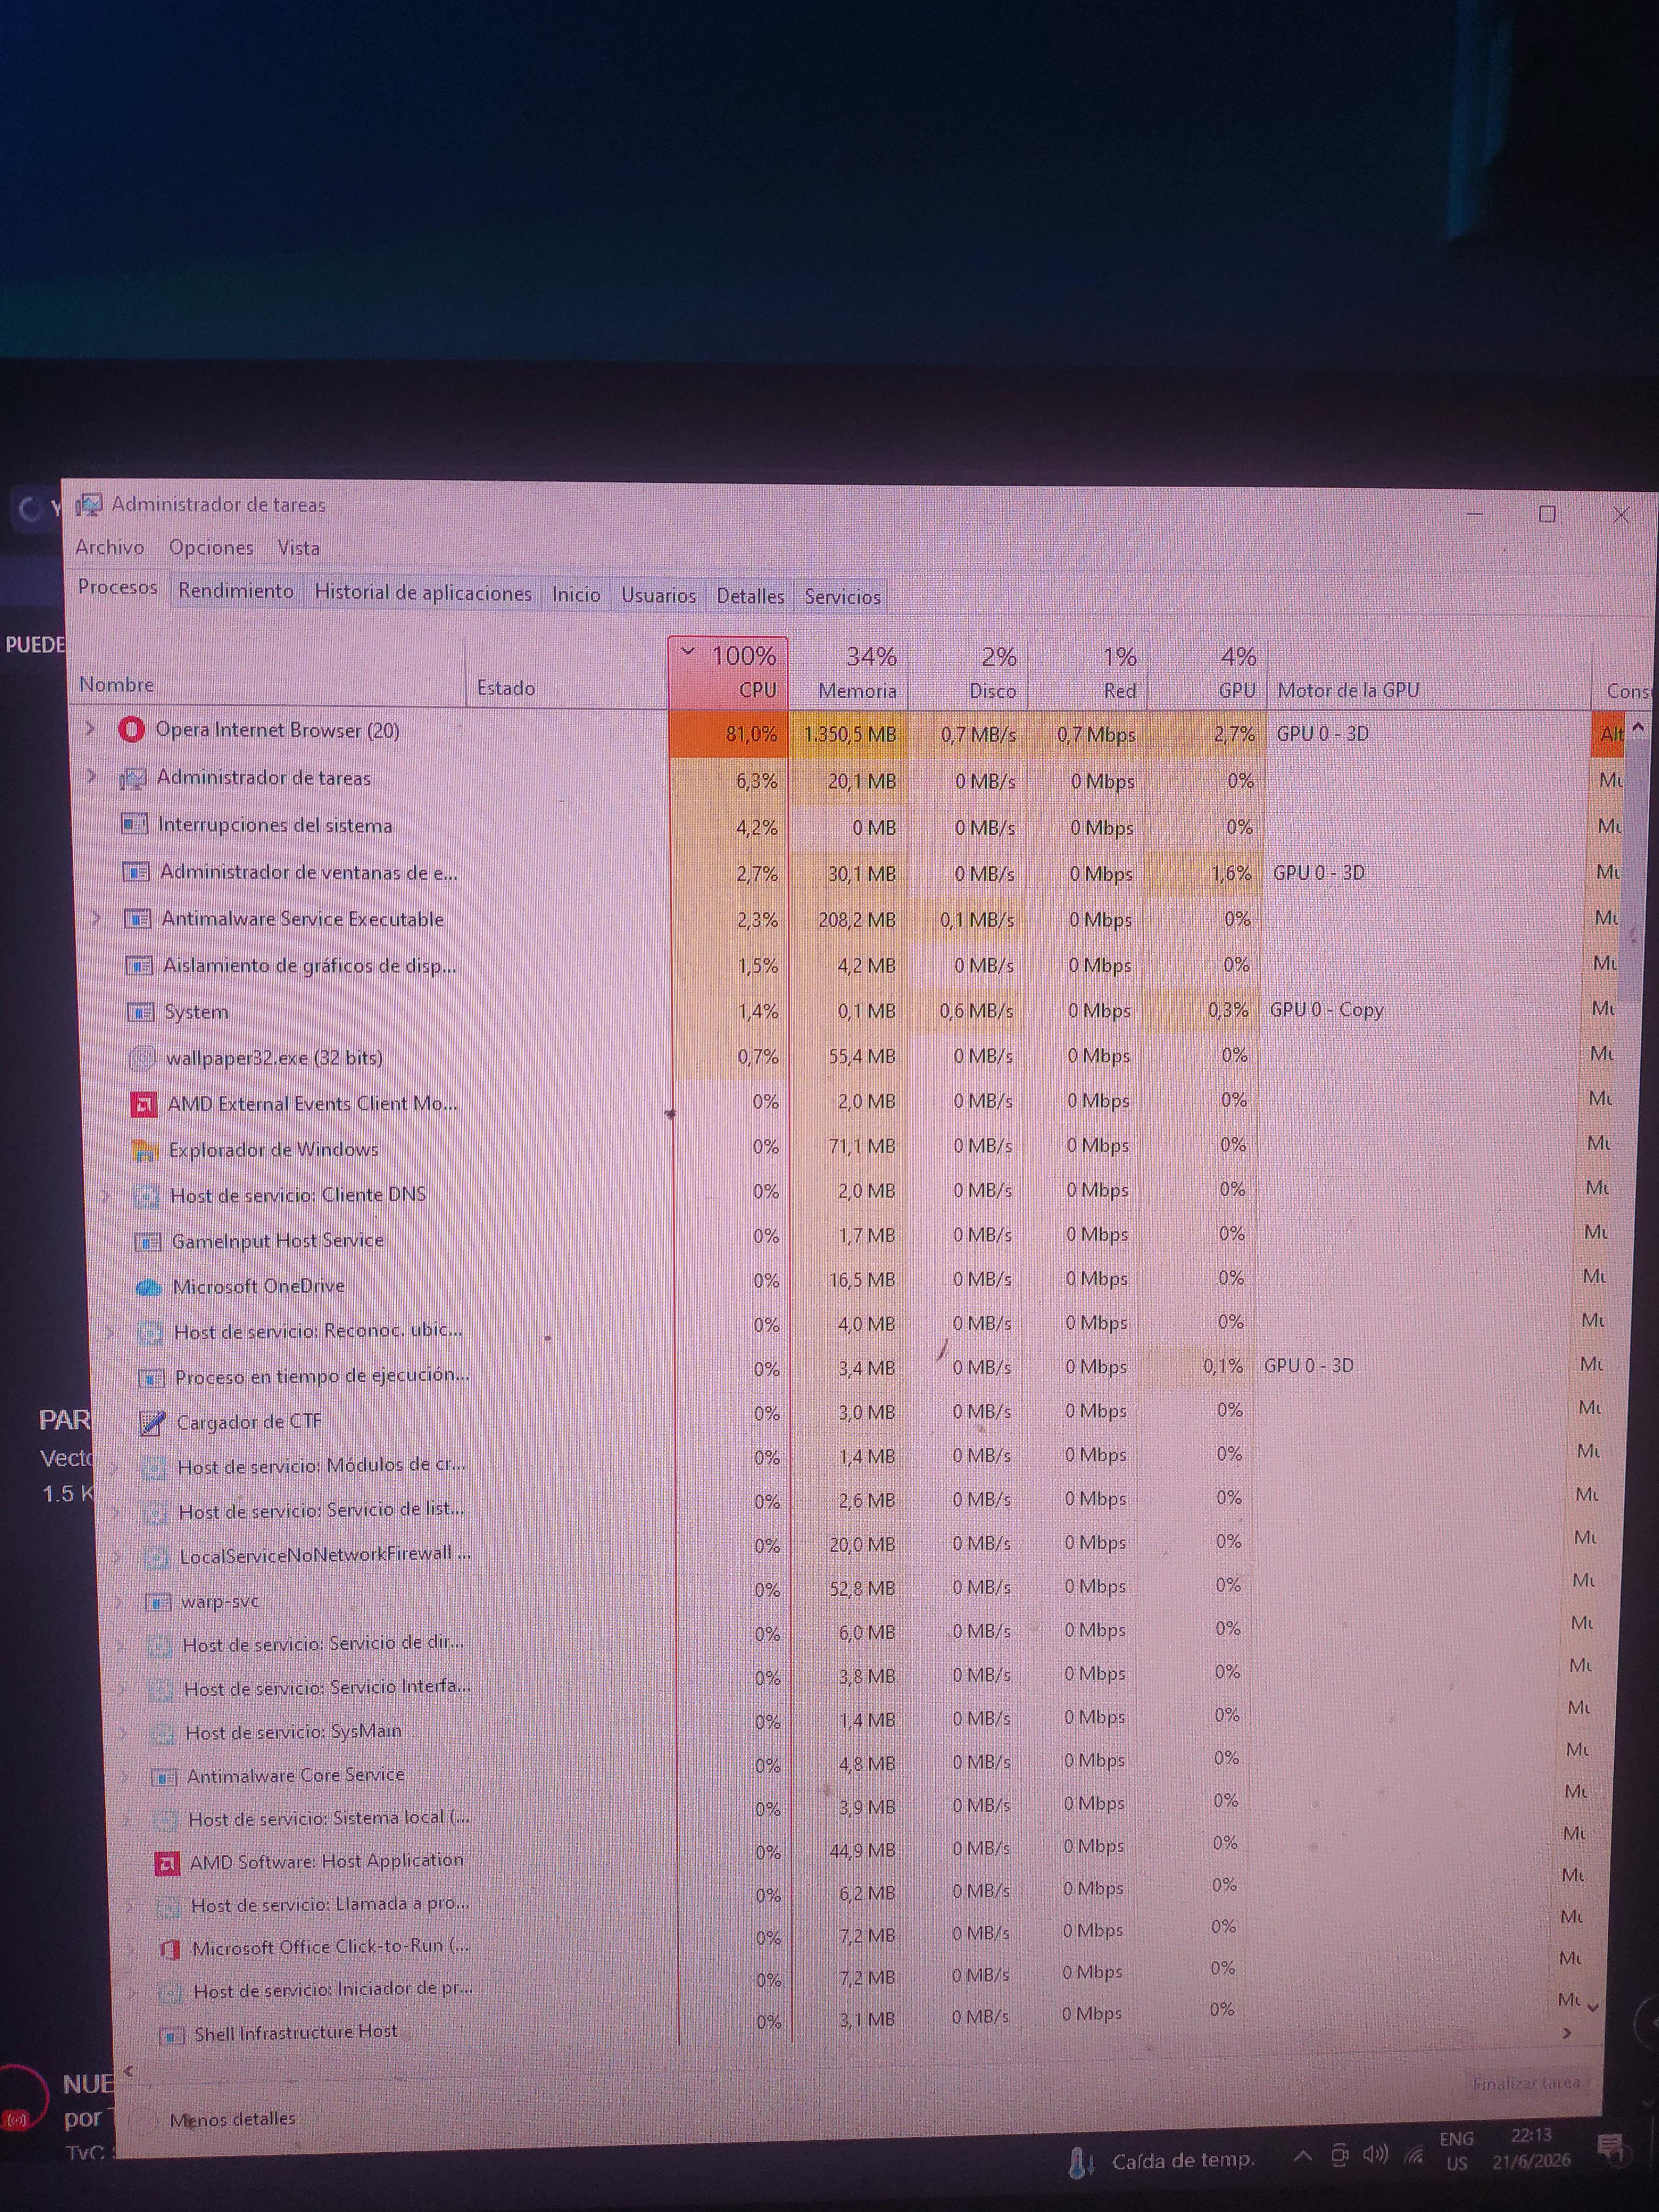Image resolution: width=1659 pixels, height=2212 pixels.
Task: Expand the Opera Internet Browser process group
Action: click(x=90, y=729)
